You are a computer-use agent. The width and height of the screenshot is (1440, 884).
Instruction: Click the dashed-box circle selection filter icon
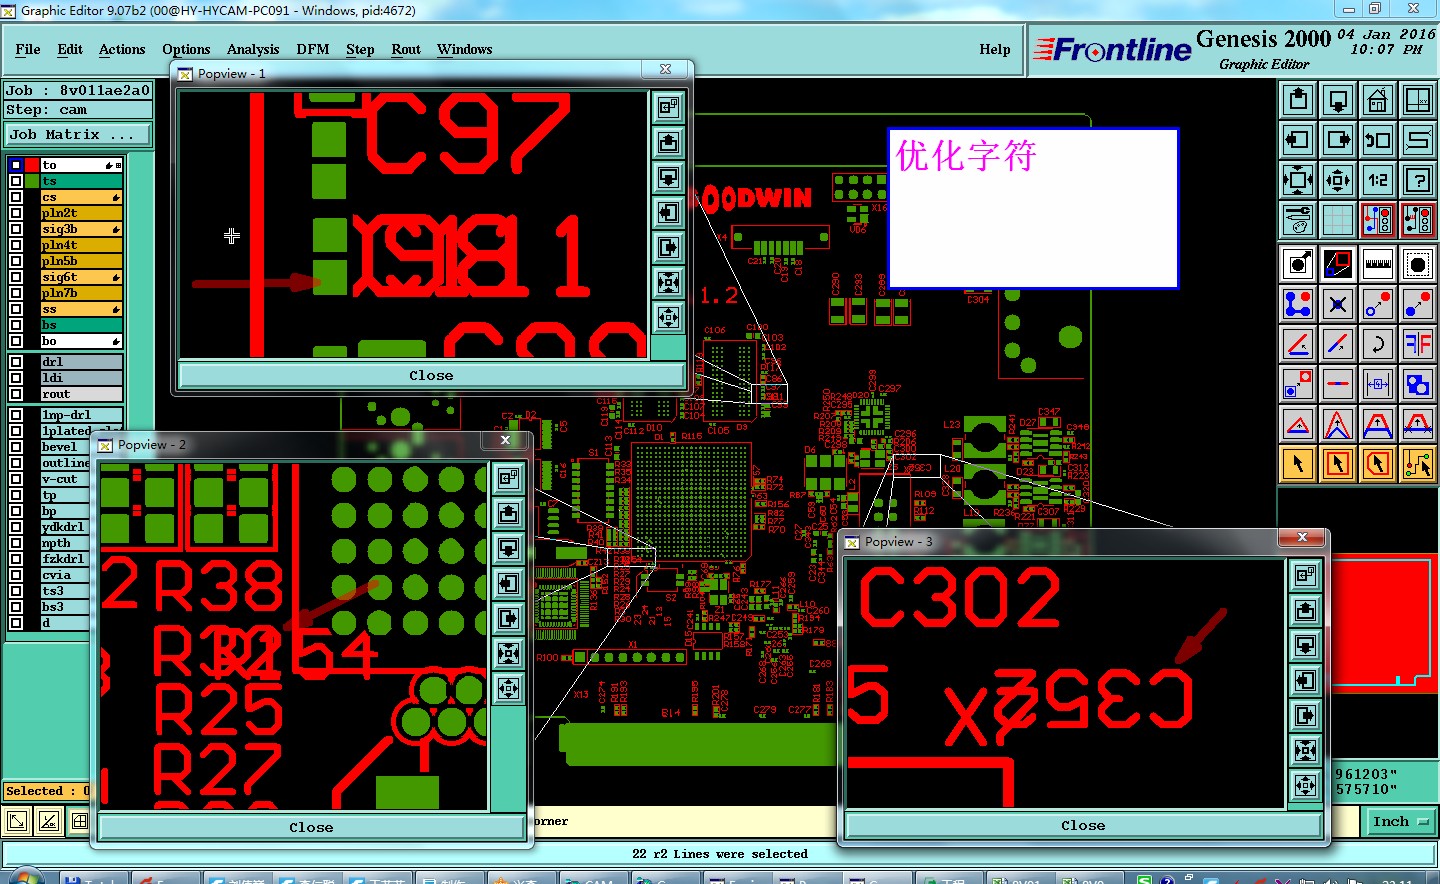1418,264
